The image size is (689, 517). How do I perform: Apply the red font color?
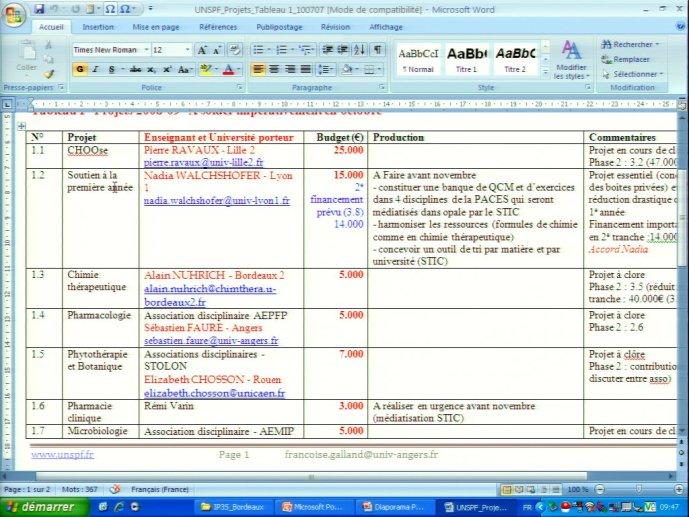[228, 69]
